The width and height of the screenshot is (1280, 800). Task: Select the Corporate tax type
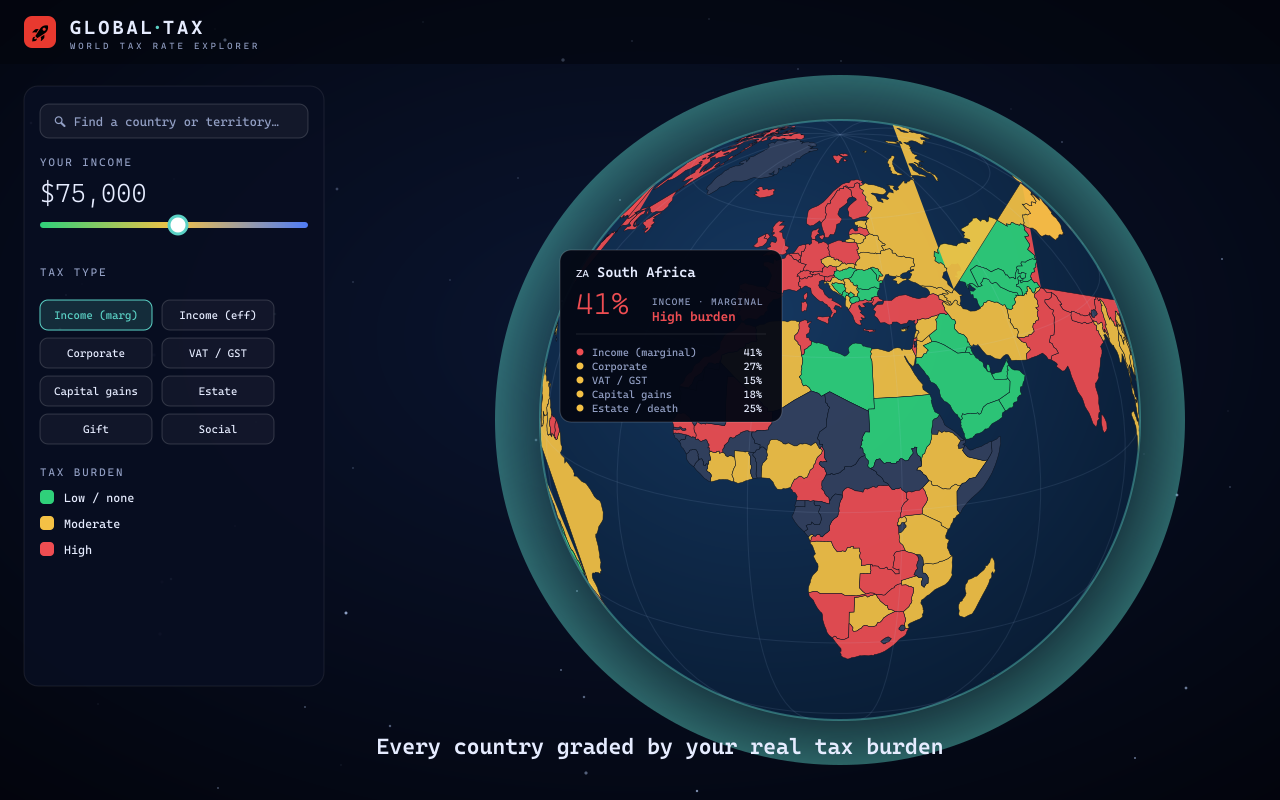pos(96,353)
